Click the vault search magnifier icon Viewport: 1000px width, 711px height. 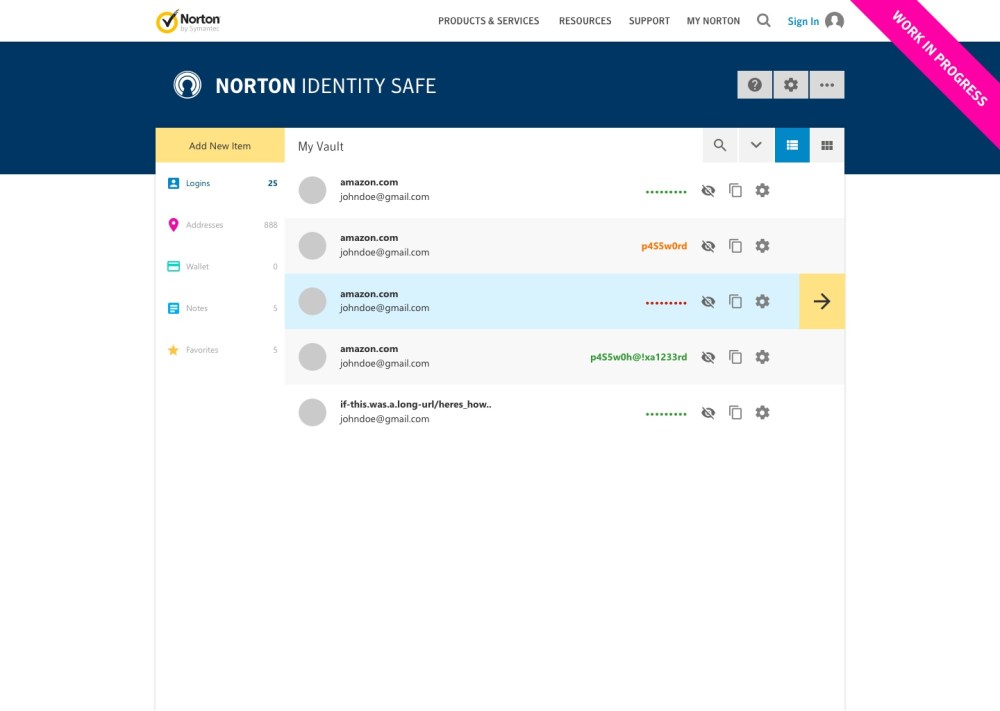click(x=720, y=146)
